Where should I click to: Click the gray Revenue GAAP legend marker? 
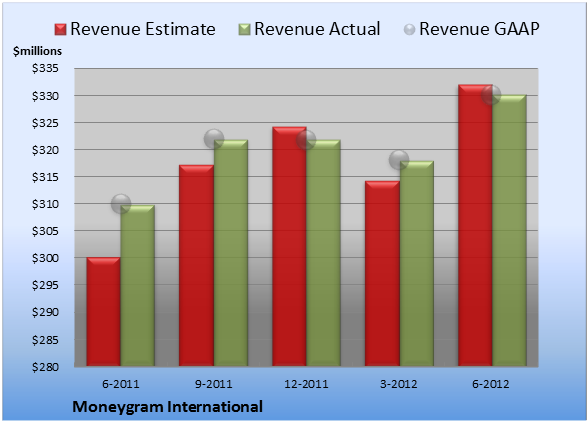click(409, 30)
